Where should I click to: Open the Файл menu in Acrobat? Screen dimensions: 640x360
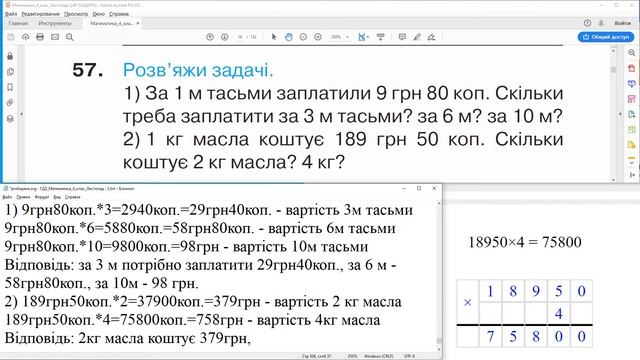click(11, 14)
